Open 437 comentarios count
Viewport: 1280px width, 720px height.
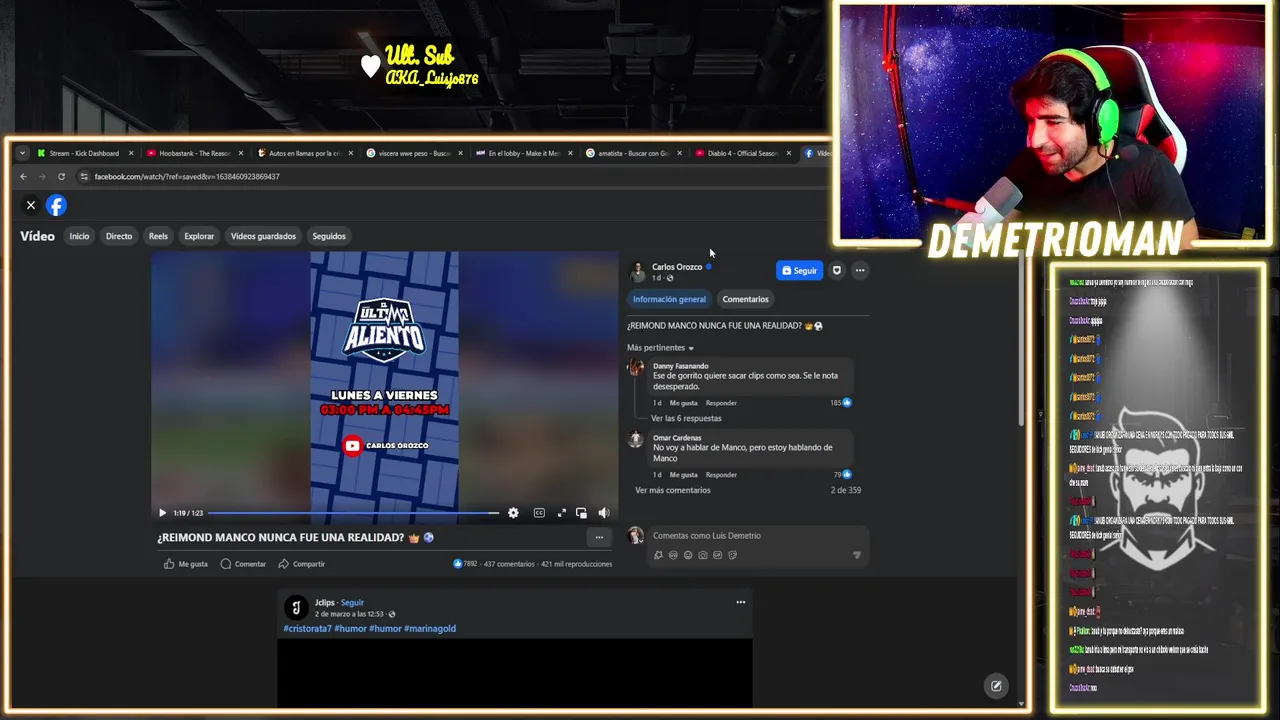click(x=509, y=564)
